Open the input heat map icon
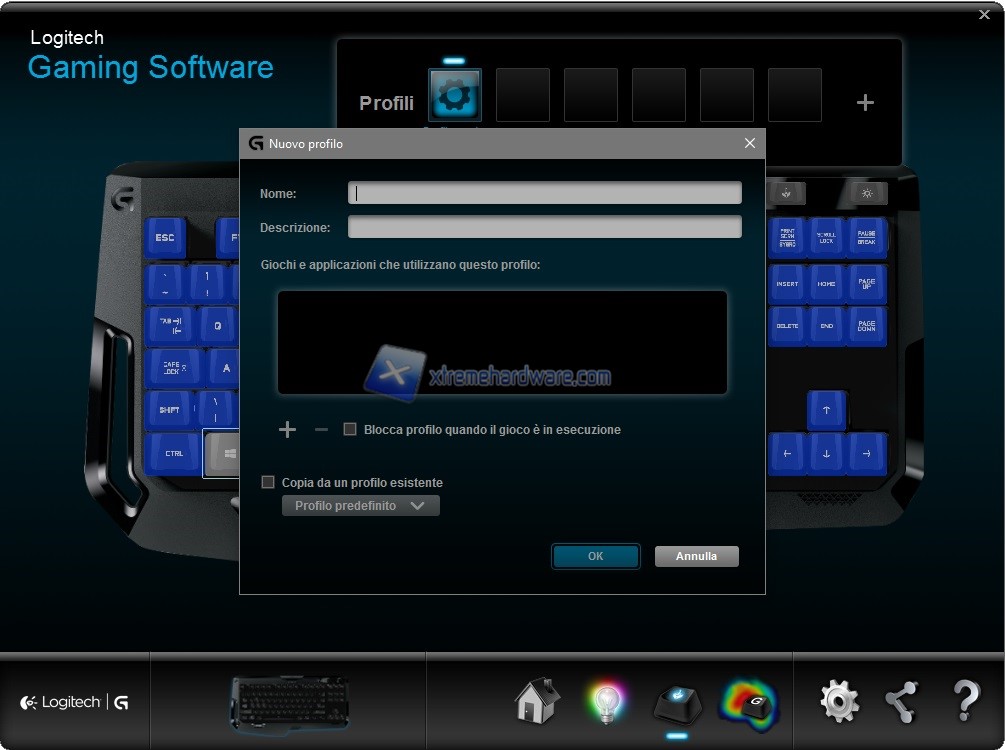Screen dimensions: 1005x750 749,702
